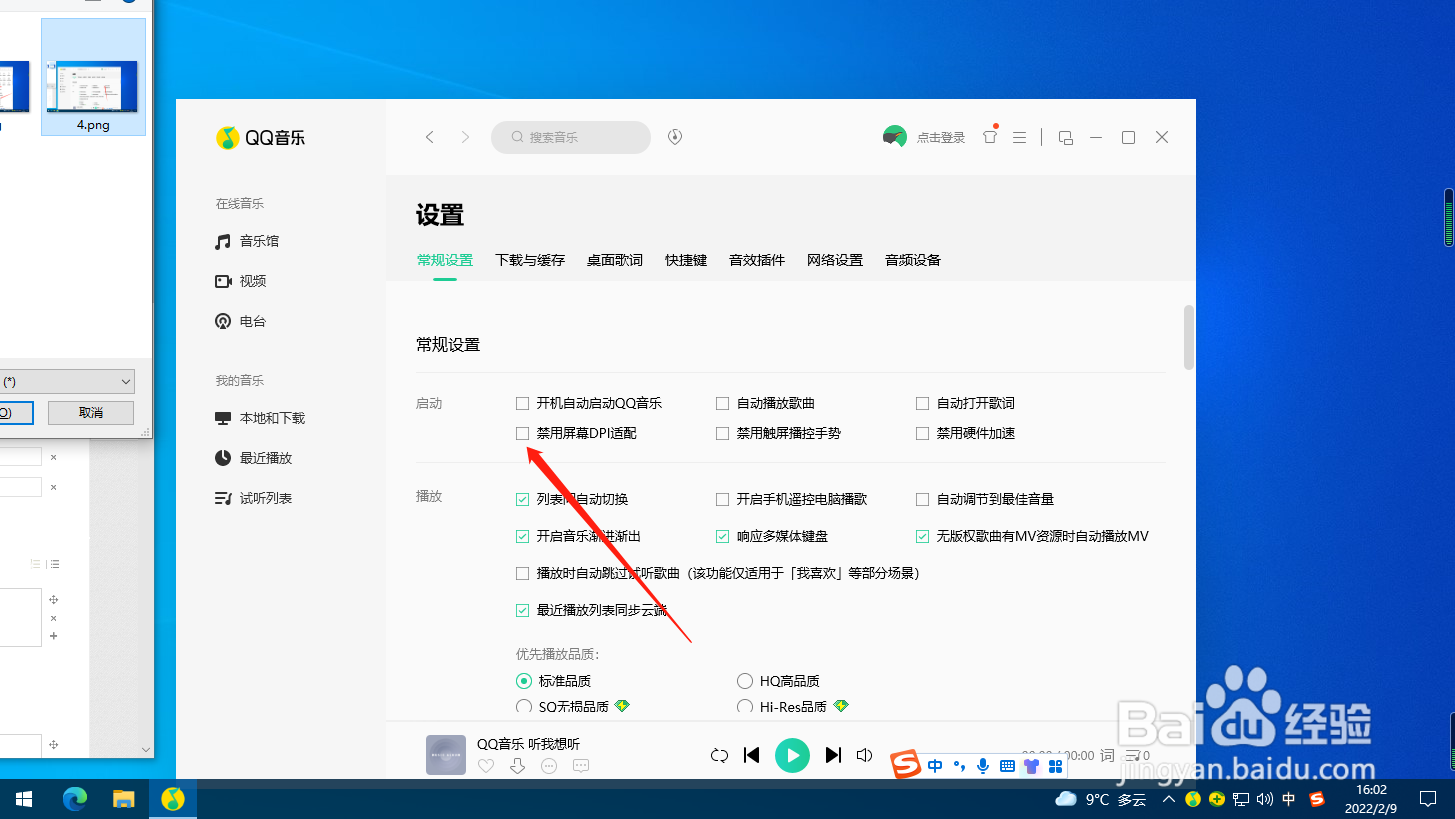Check 禁用屏幕DPI适配 option
The width and height of the screenshot is (1455, 819).
(522, 433)
